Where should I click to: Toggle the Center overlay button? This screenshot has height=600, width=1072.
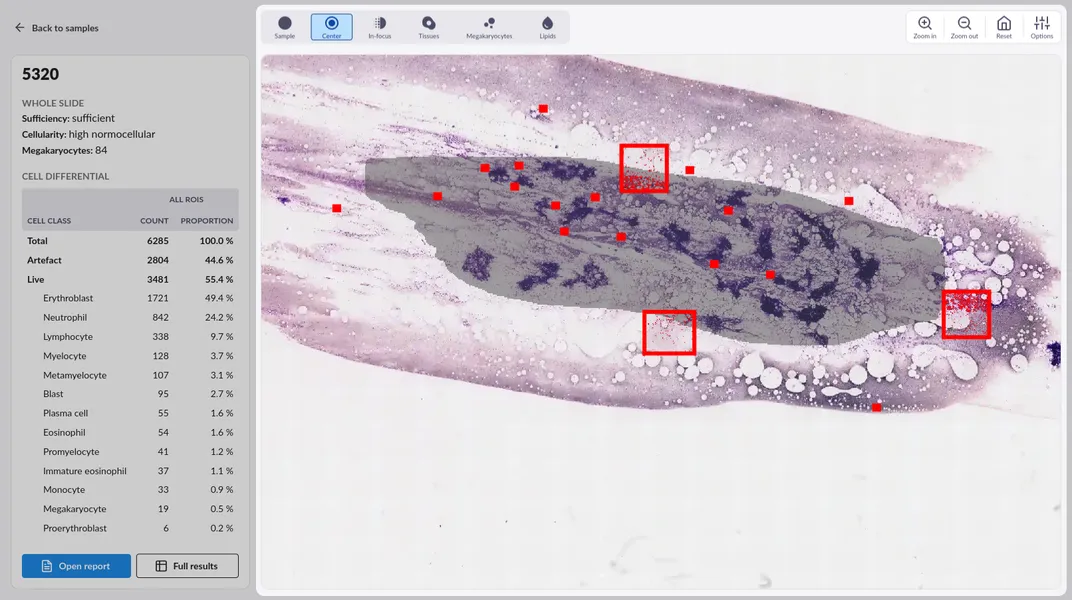pyautogui.click(x=331, y=27)
